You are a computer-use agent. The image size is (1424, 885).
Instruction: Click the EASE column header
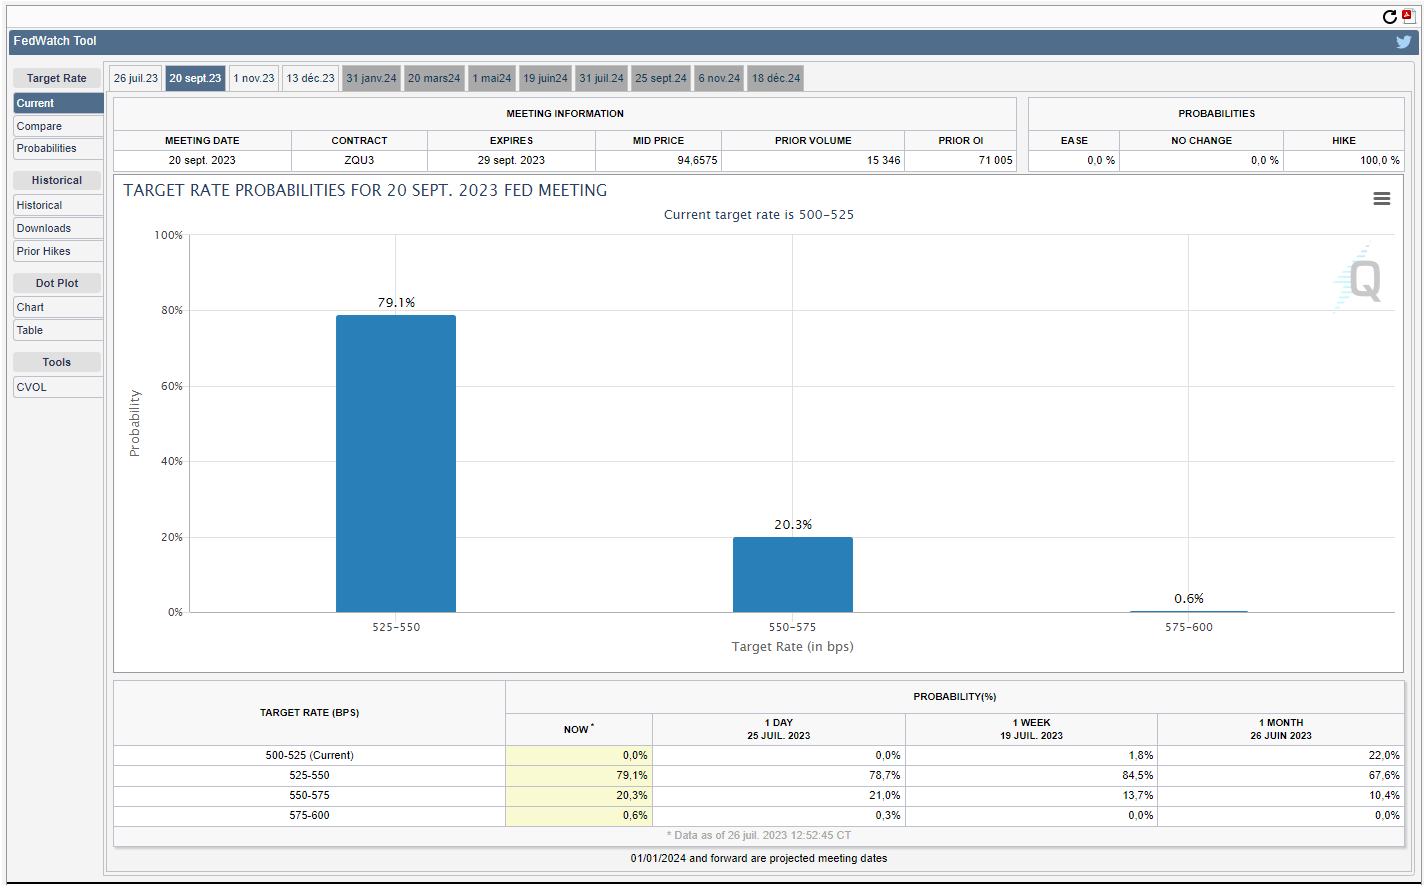(x=1074, y=141)
